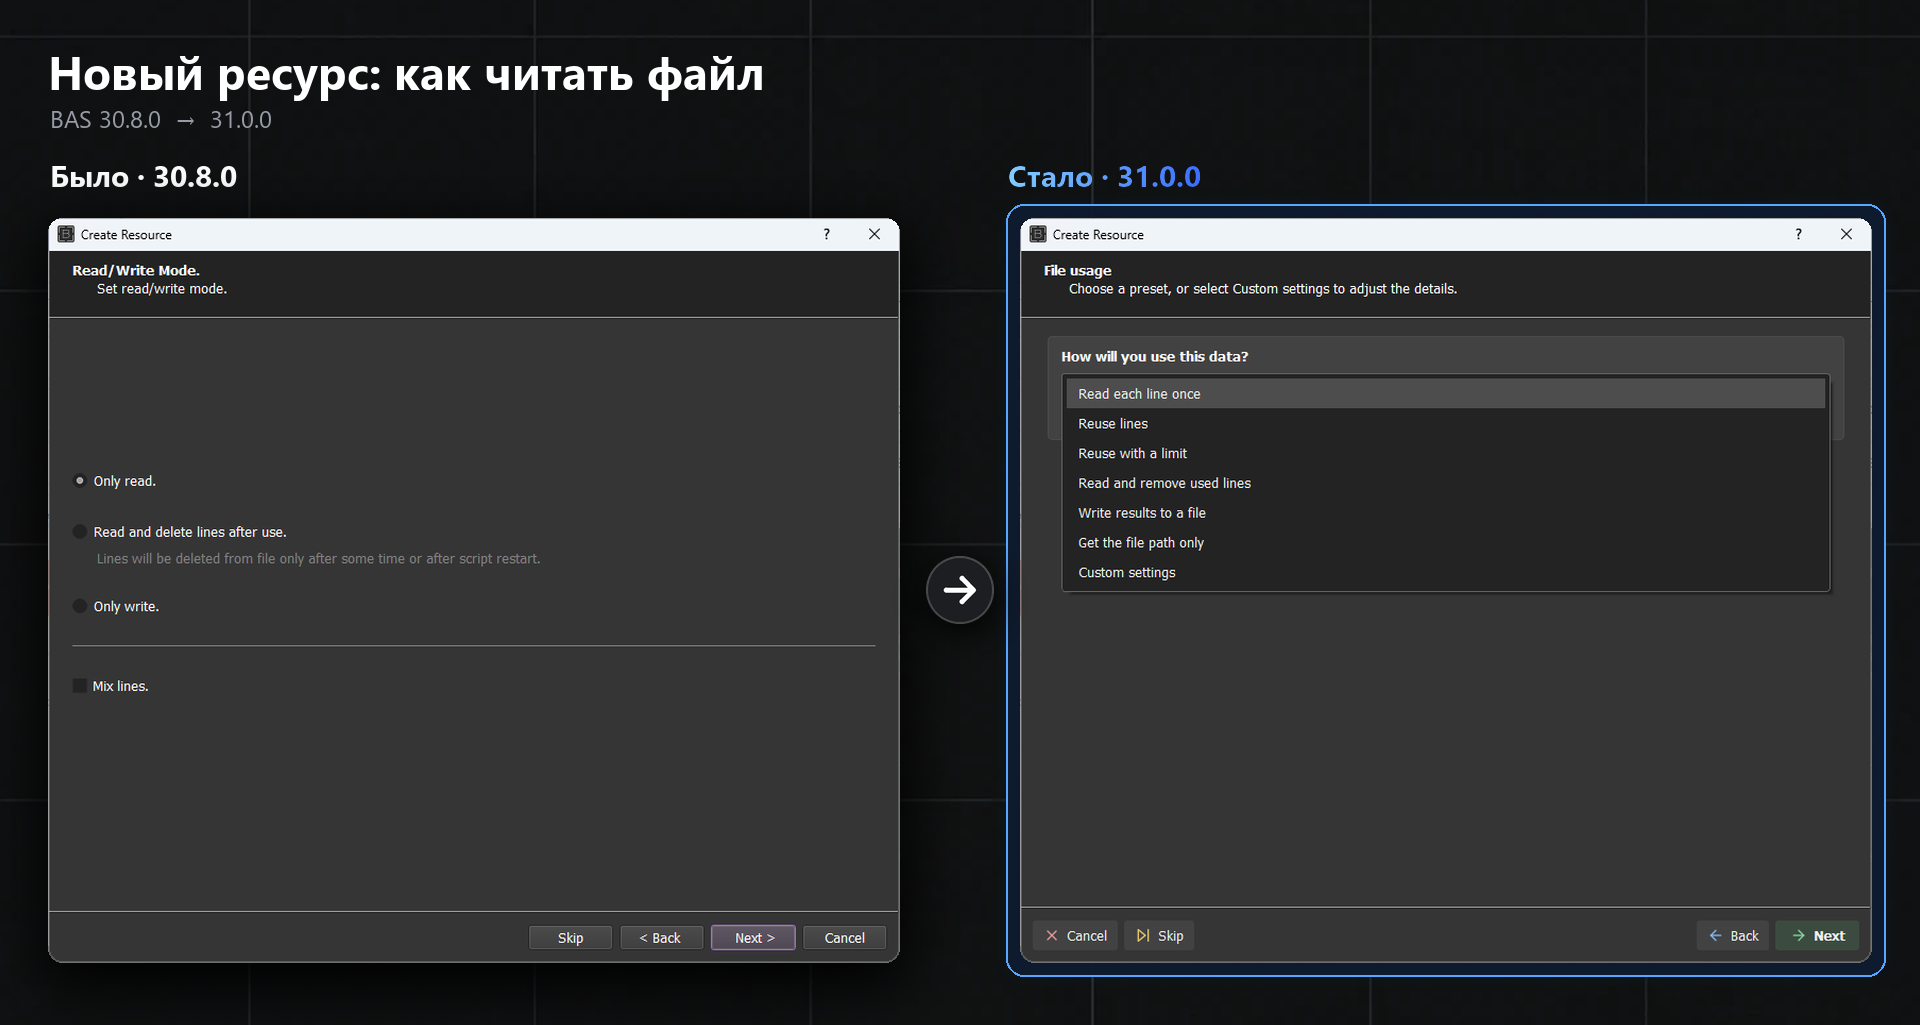The image size is (1920, 1025).
Task: Choose the "Reuse lines" preset
Action: pyautogui.click(x=1446, y=424)
